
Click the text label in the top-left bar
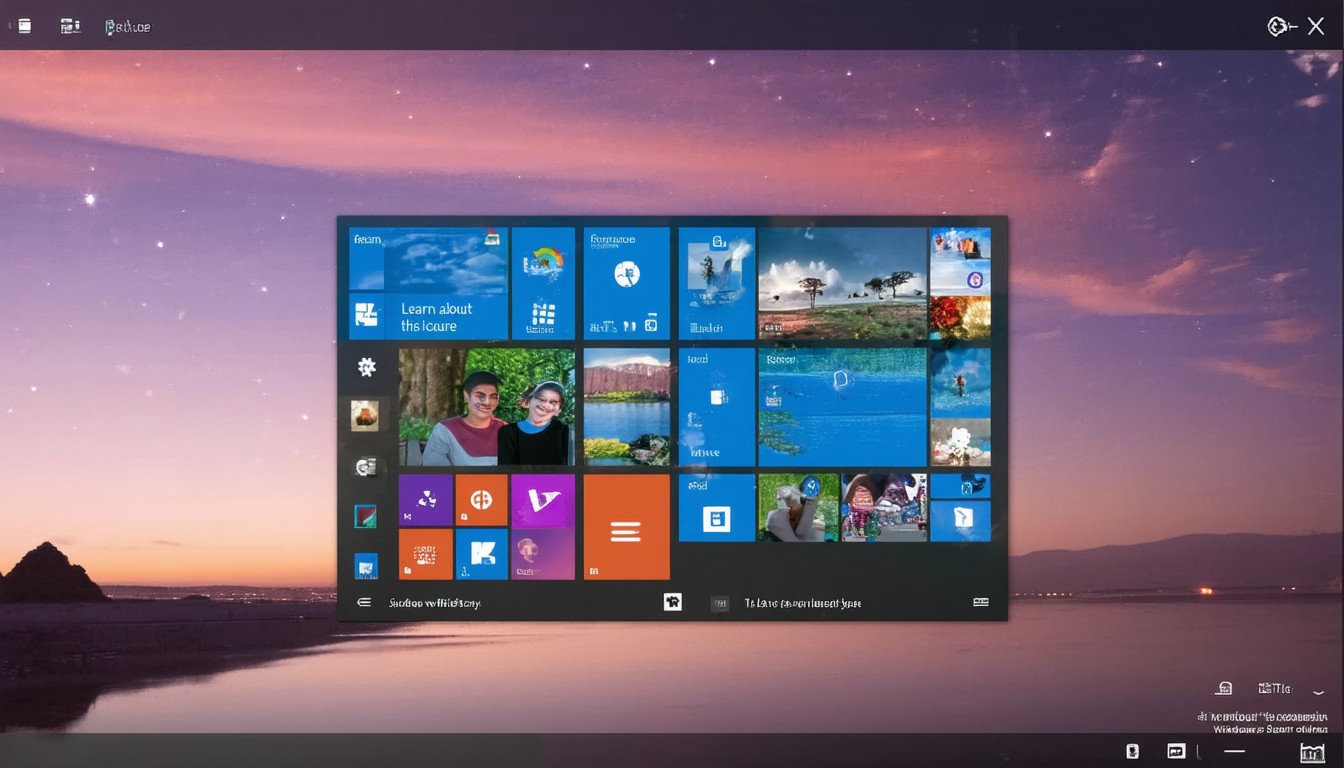point(128,27)
